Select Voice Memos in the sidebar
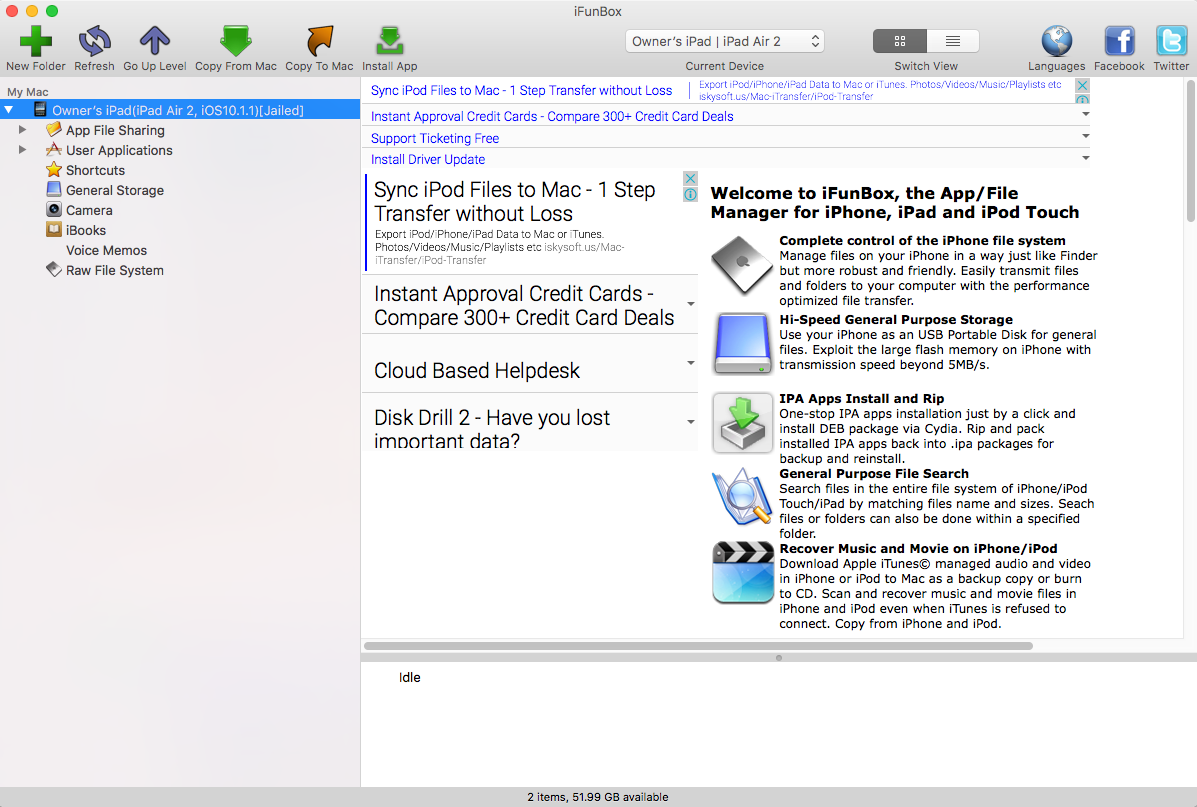This screenshot has width=1197, height=807. [x=106, y=250]
